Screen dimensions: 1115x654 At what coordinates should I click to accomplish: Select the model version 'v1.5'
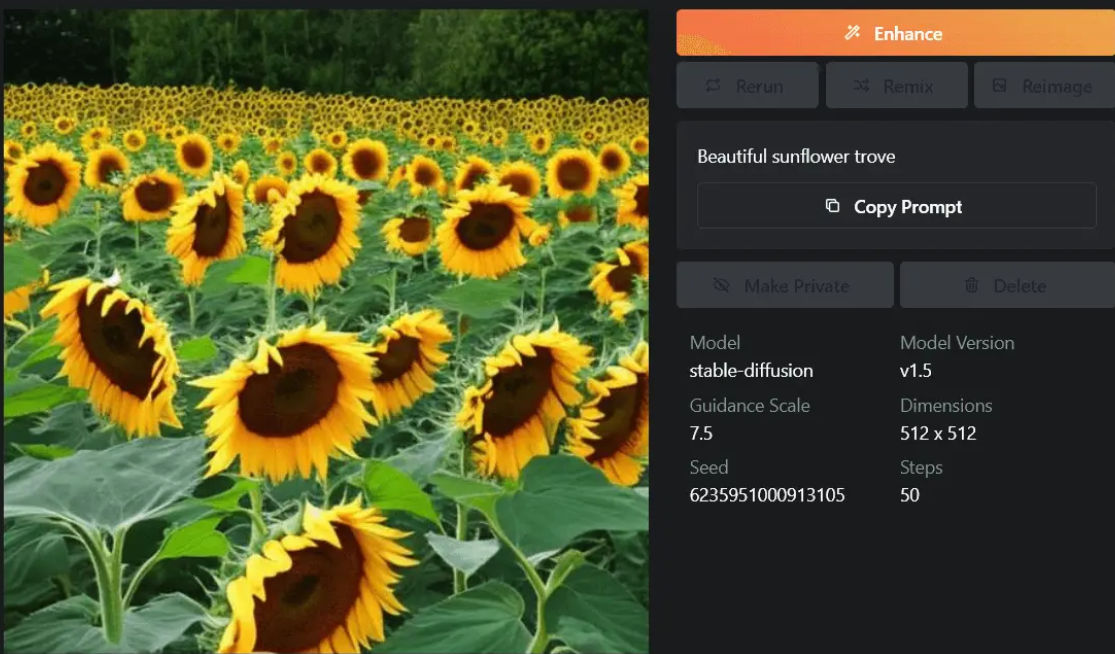tap(916, 370)
